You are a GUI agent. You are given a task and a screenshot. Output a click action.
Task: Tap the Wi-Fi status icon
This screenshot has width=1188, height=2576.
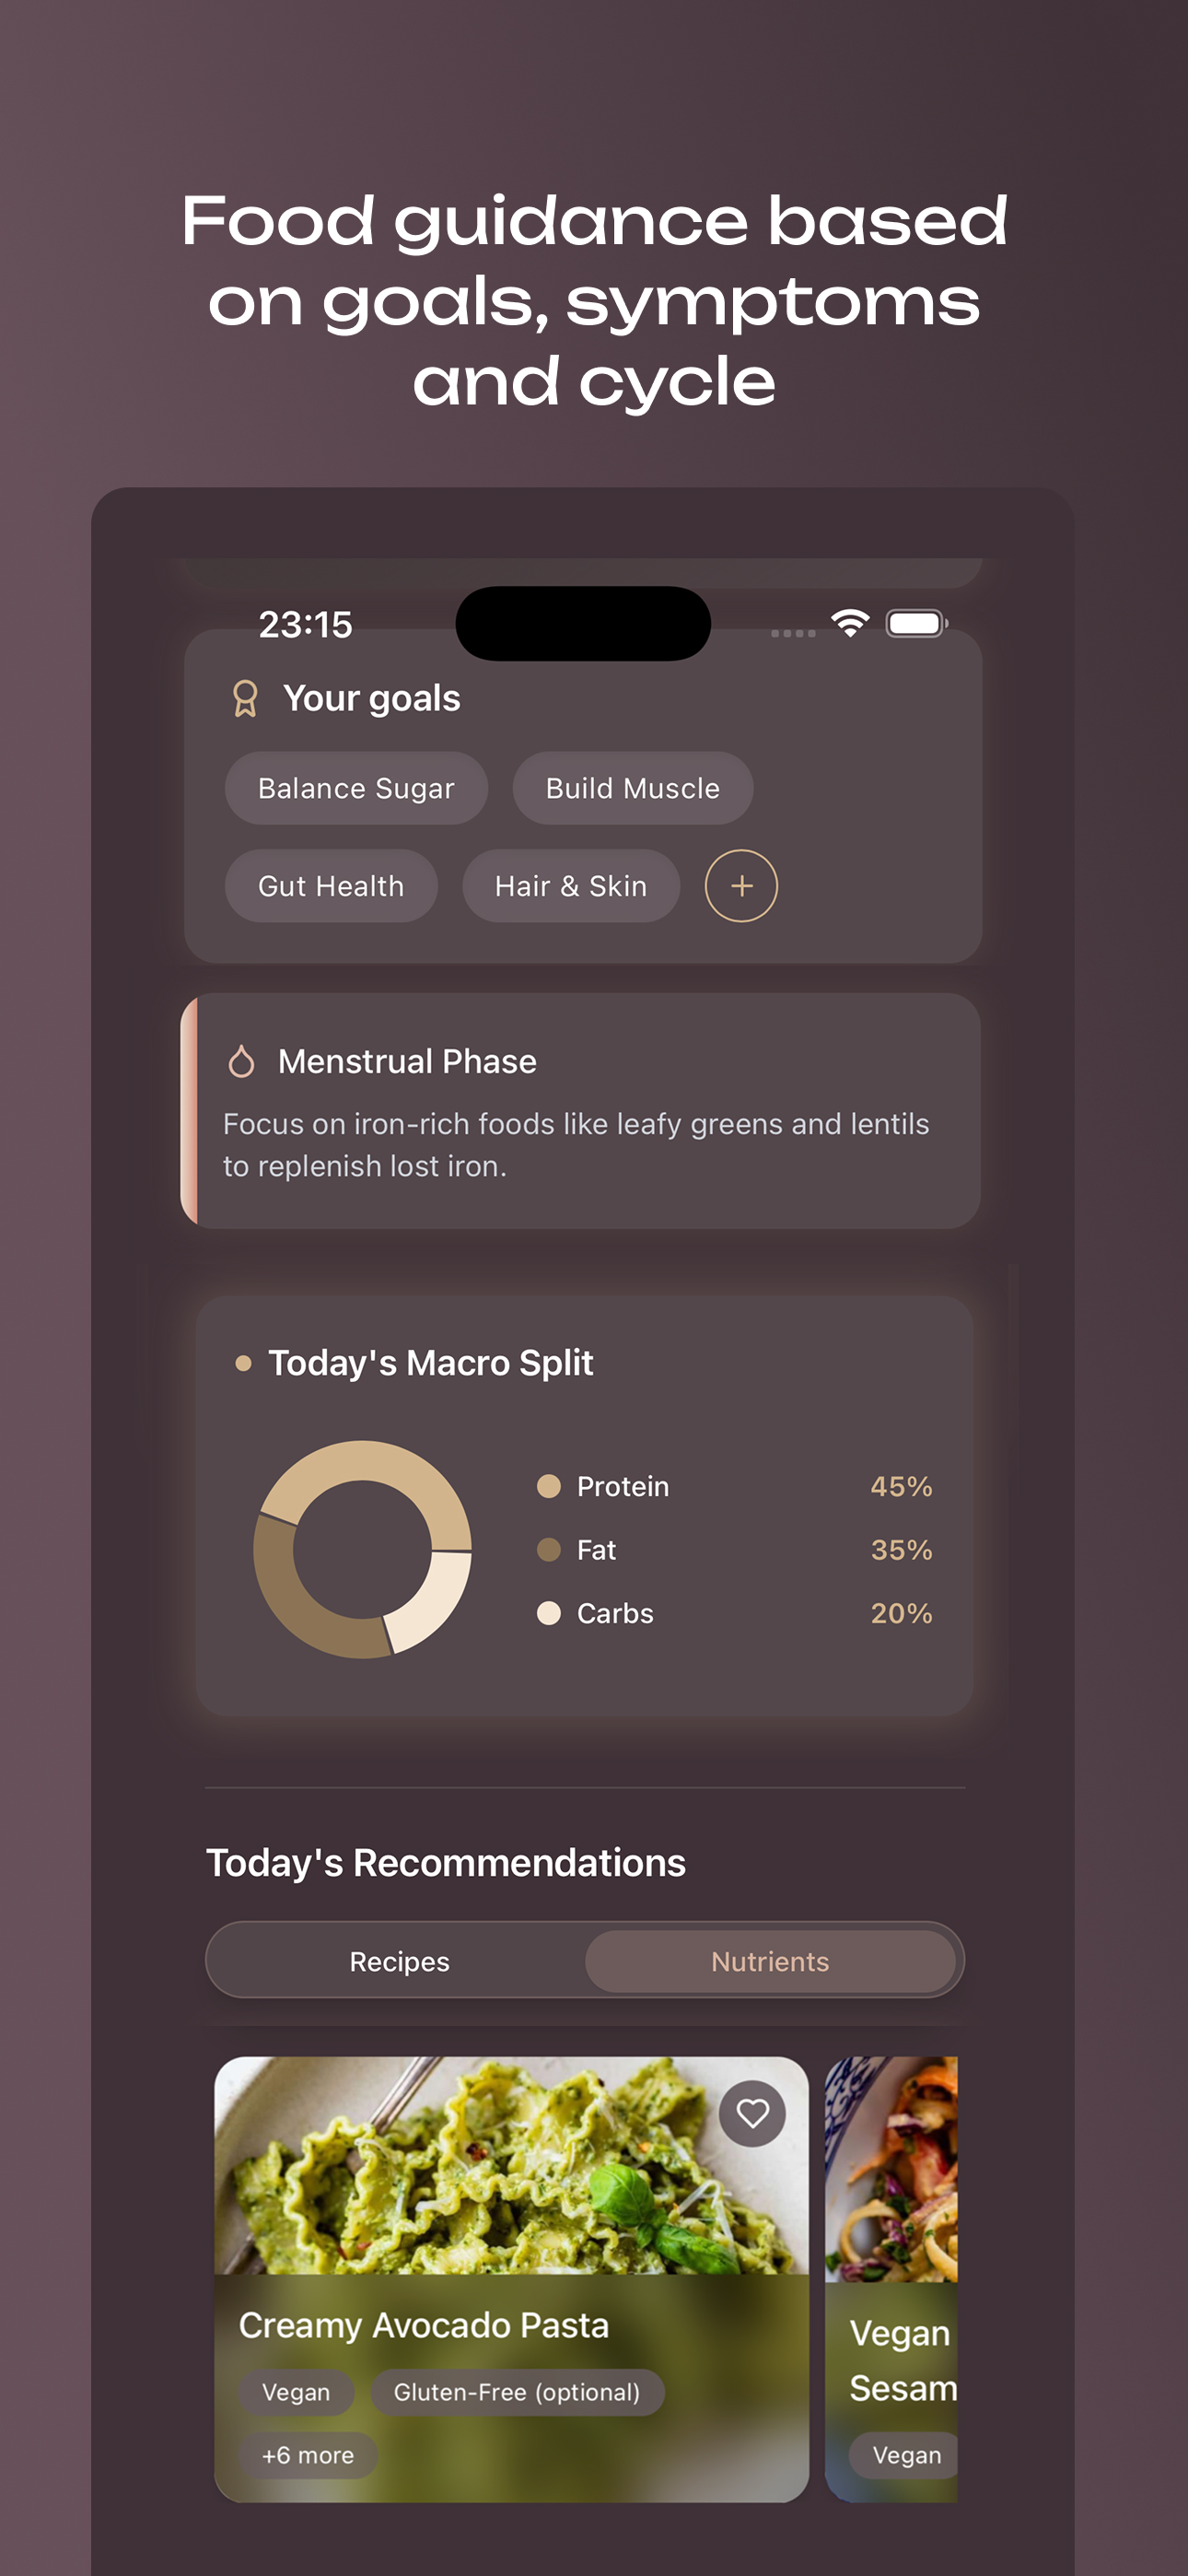pos(850,624)
